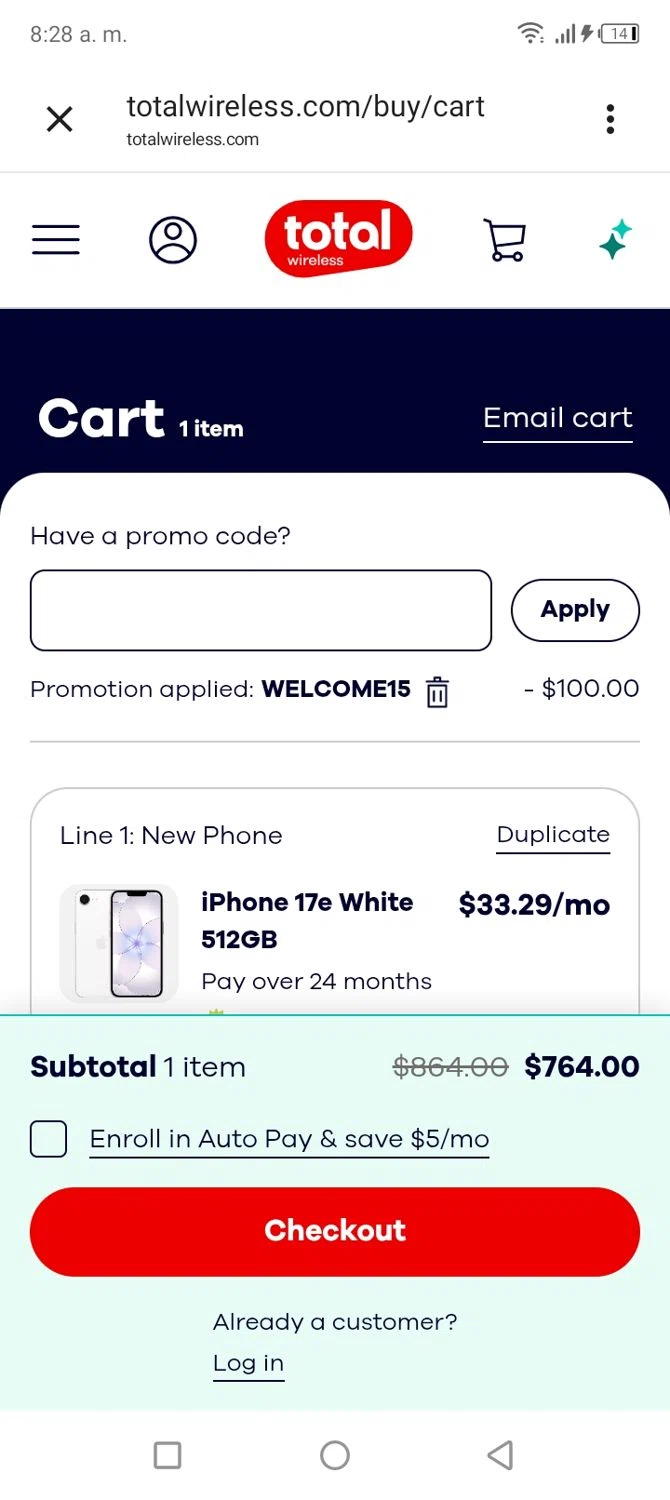Tap the Android back navigation button
Image resolution: width=670 pixels, height=1500 pixels.
coord(501,1455)
